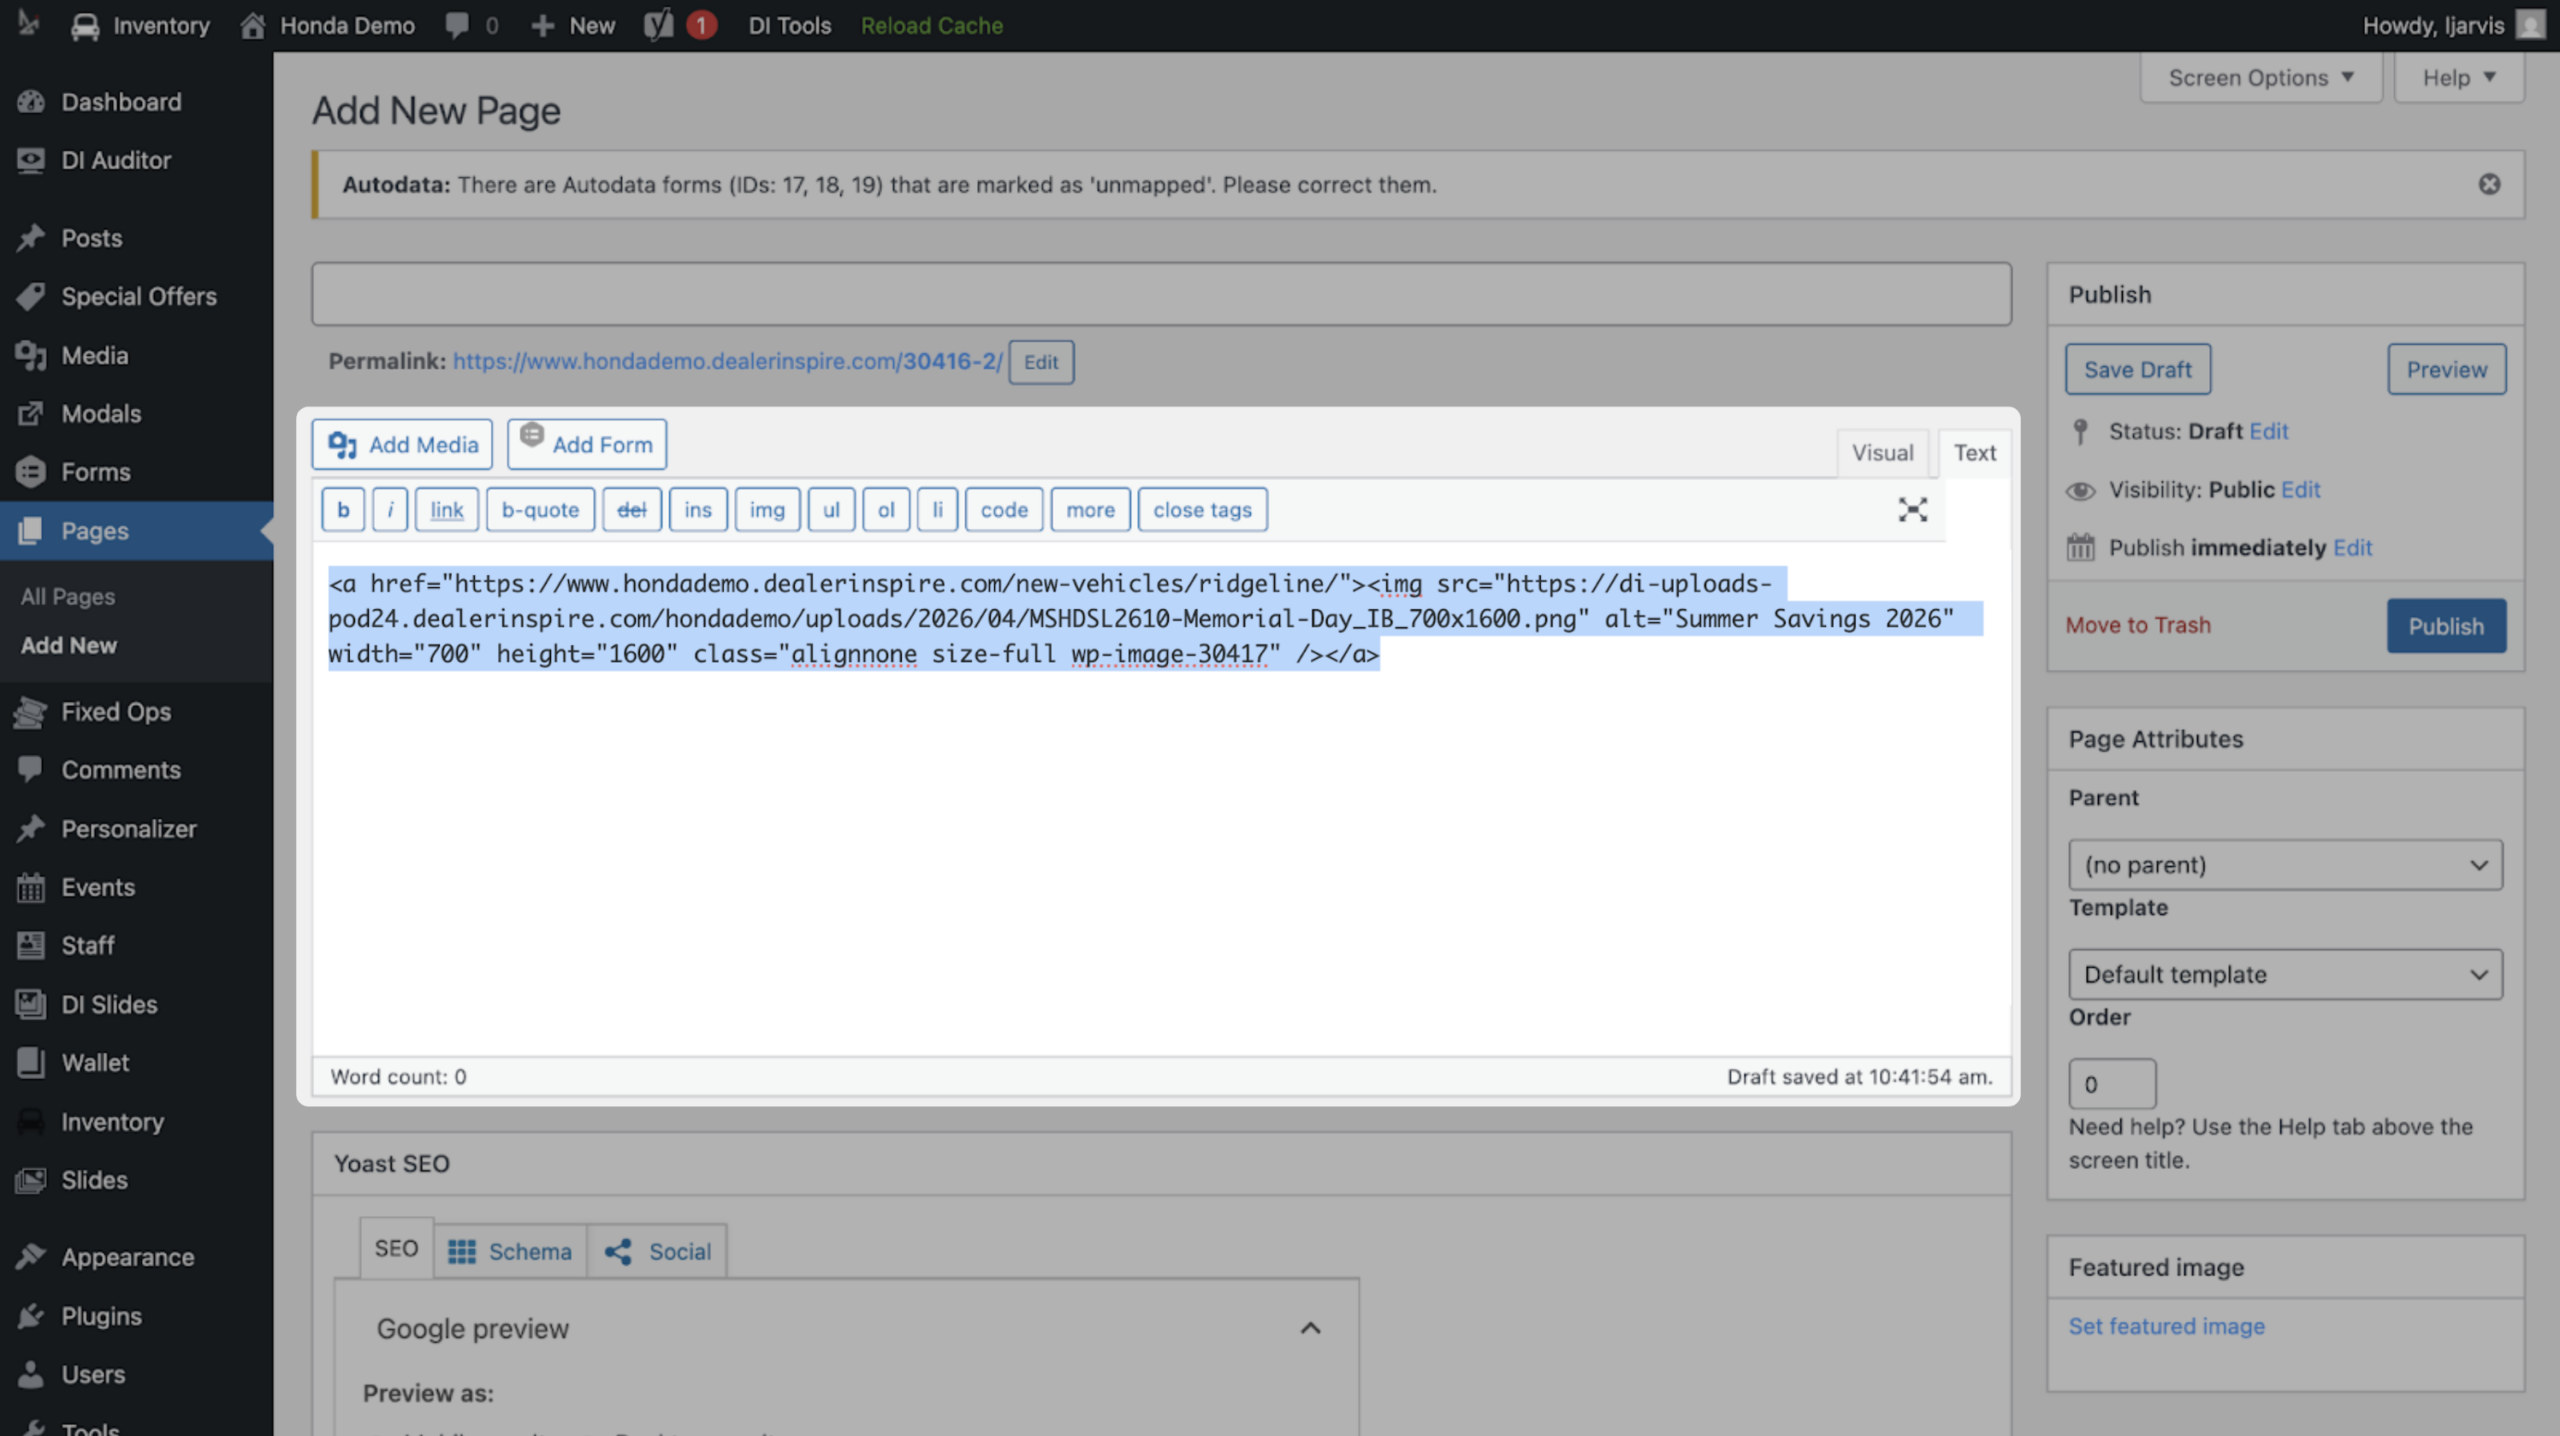This screenshot has width=2560, height=1436.
Task: Click the b-quote quicktag button
Action: (540, 510)
